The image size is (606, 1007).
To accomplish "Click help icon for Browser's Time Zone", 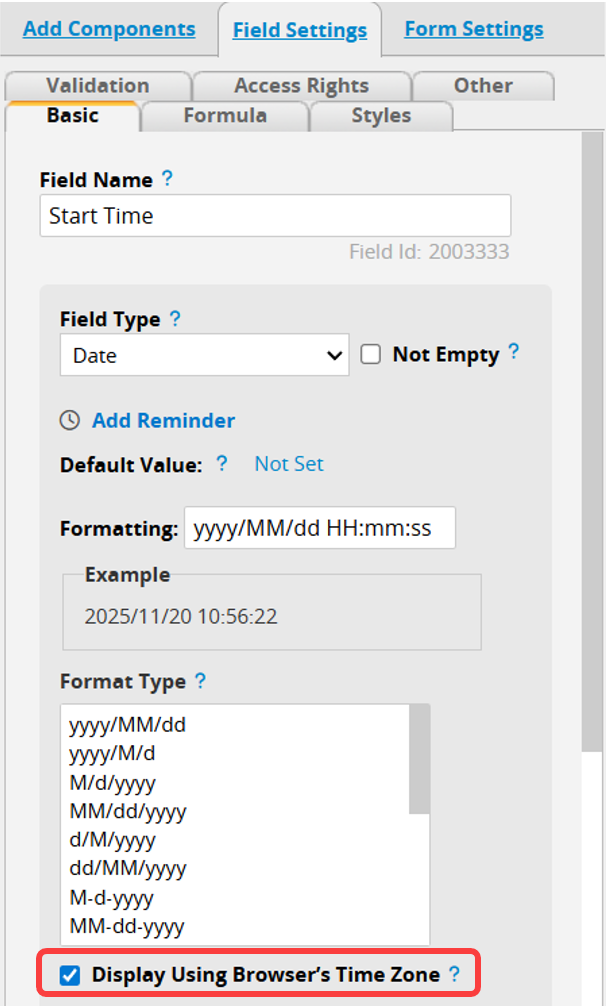I will tap(455, 973).
